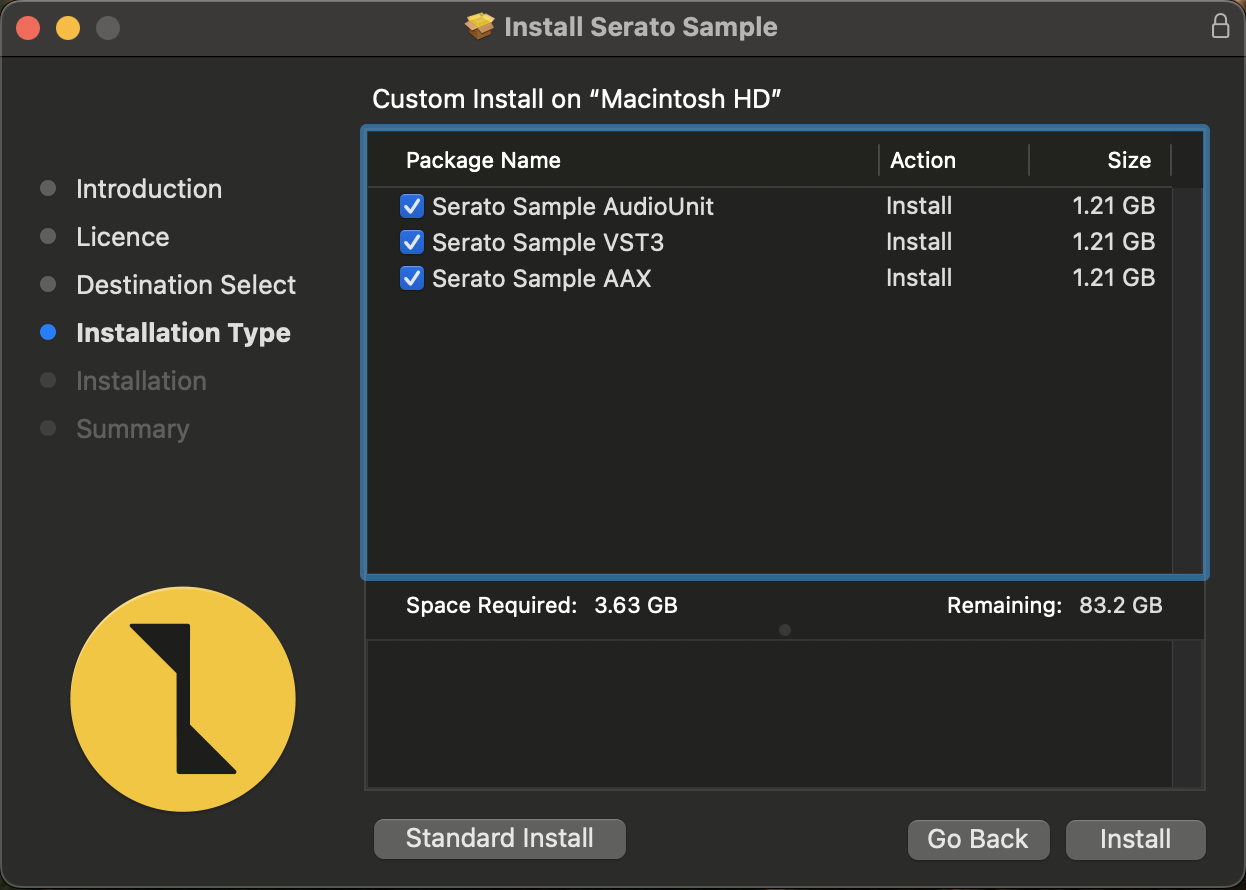The image size is (1246, 890).
Task: Click the 1.21 GB size of VST3
Action: 1114,242
